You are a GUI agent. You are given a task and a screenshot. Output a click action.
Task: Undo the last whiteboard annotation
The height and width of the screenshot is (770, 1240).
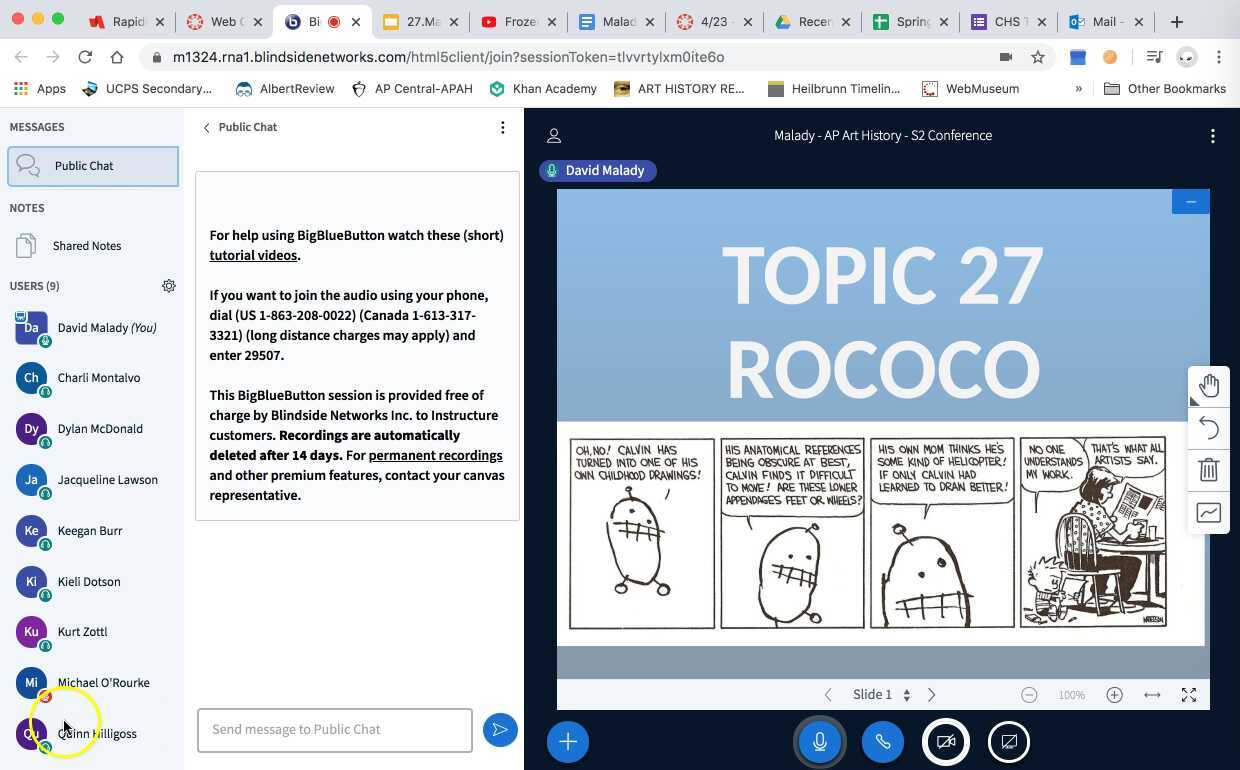click(x=1208, y=427)
